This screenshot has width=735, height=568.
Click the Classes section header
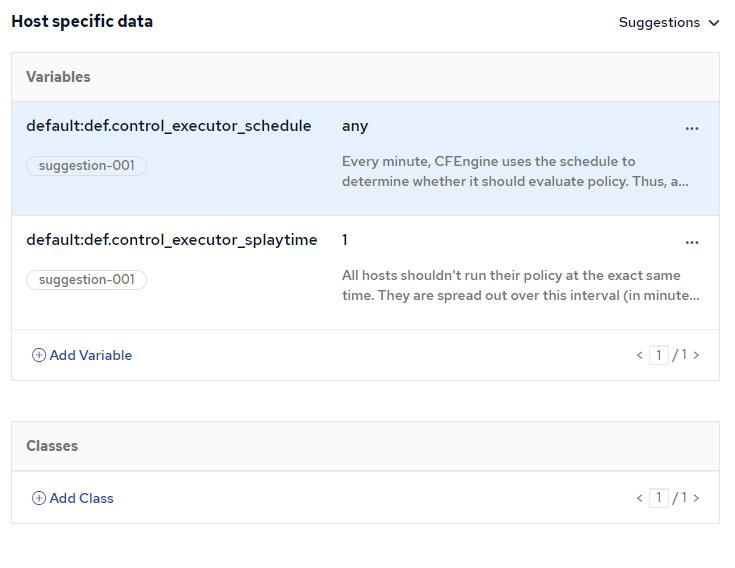(52, 446)
